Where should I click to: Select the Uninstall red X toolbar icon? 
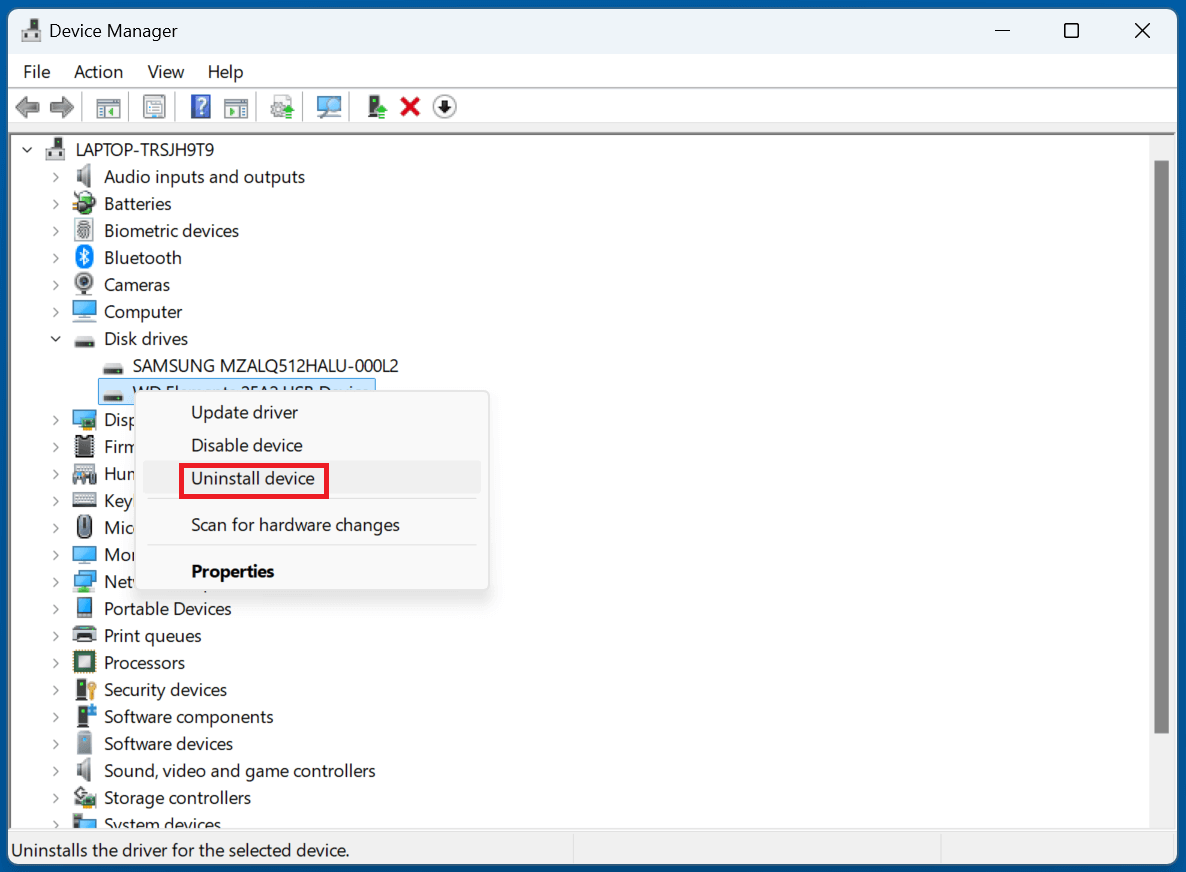(410, 106)
